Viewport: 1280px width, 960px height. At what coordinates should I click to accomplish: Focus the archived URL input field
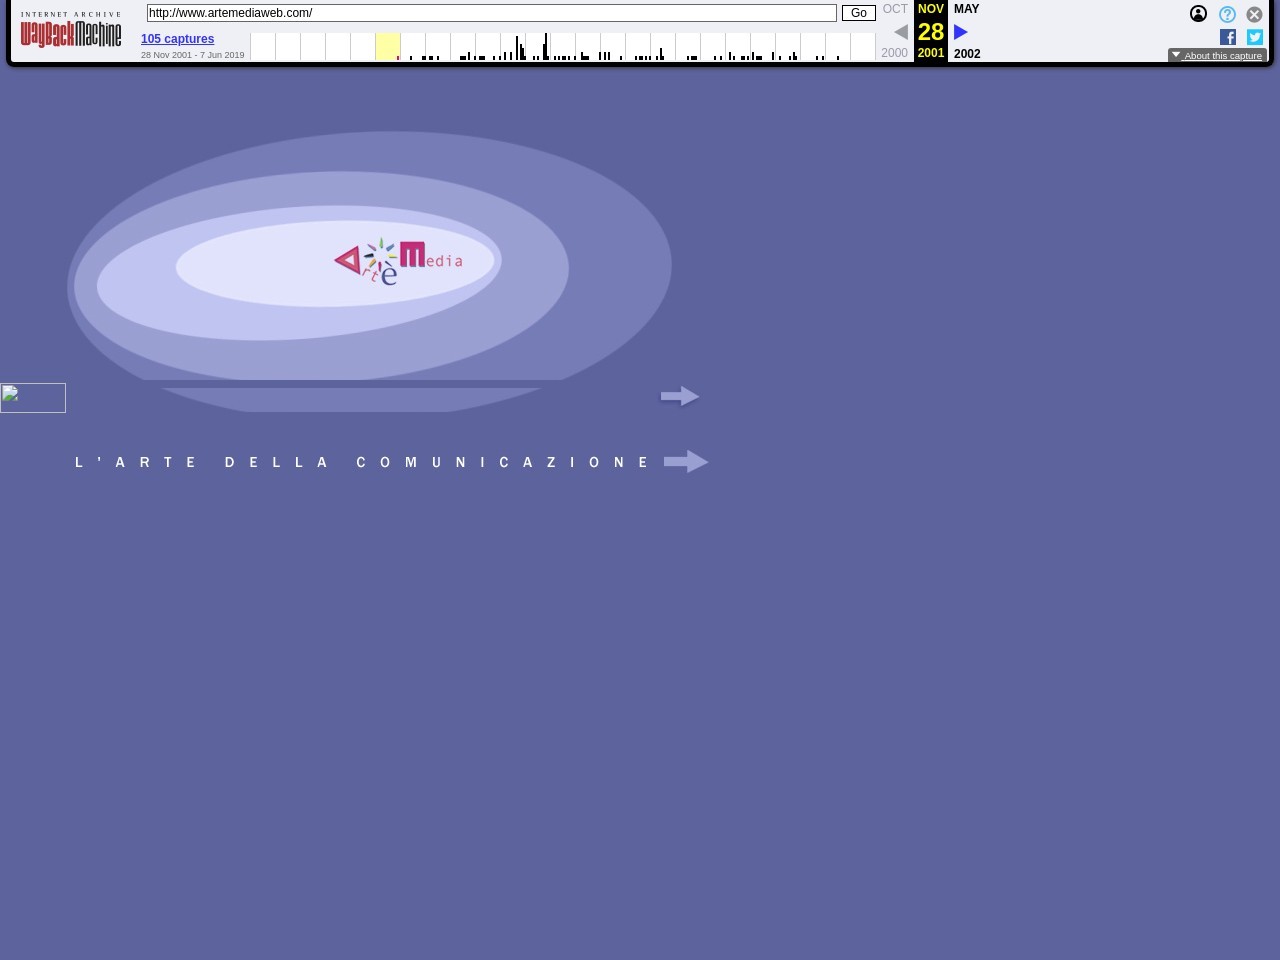coord(491,13)
